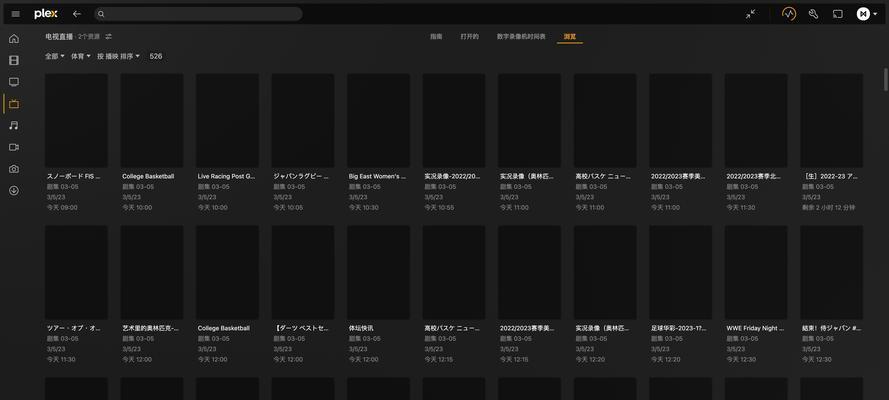Click the 526 item count

156,56
